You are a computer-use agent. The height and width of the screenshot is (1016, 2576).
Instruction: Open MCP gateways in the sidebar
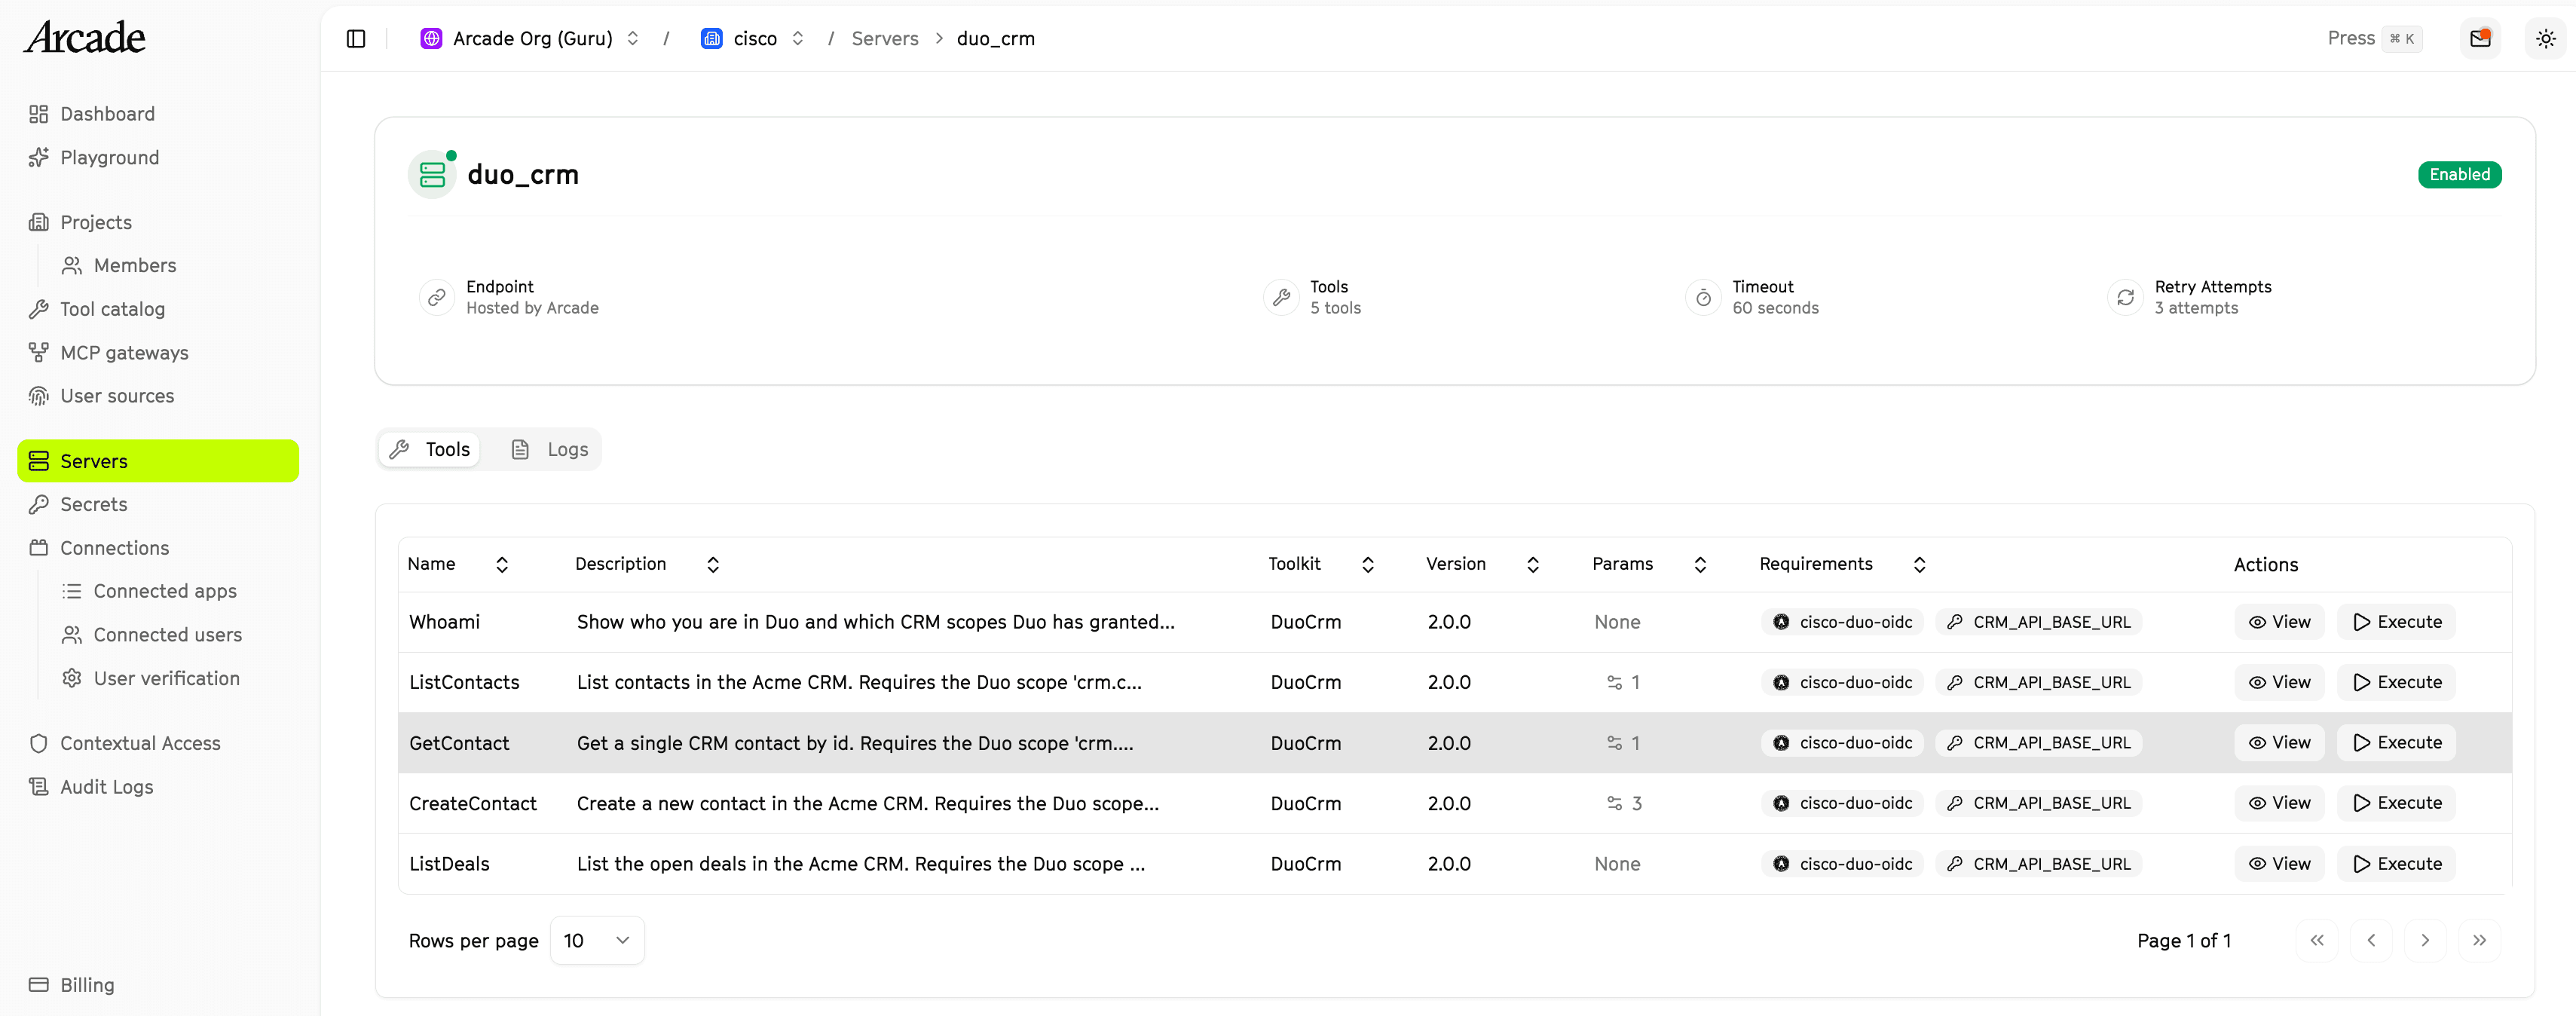click(158, 352)
